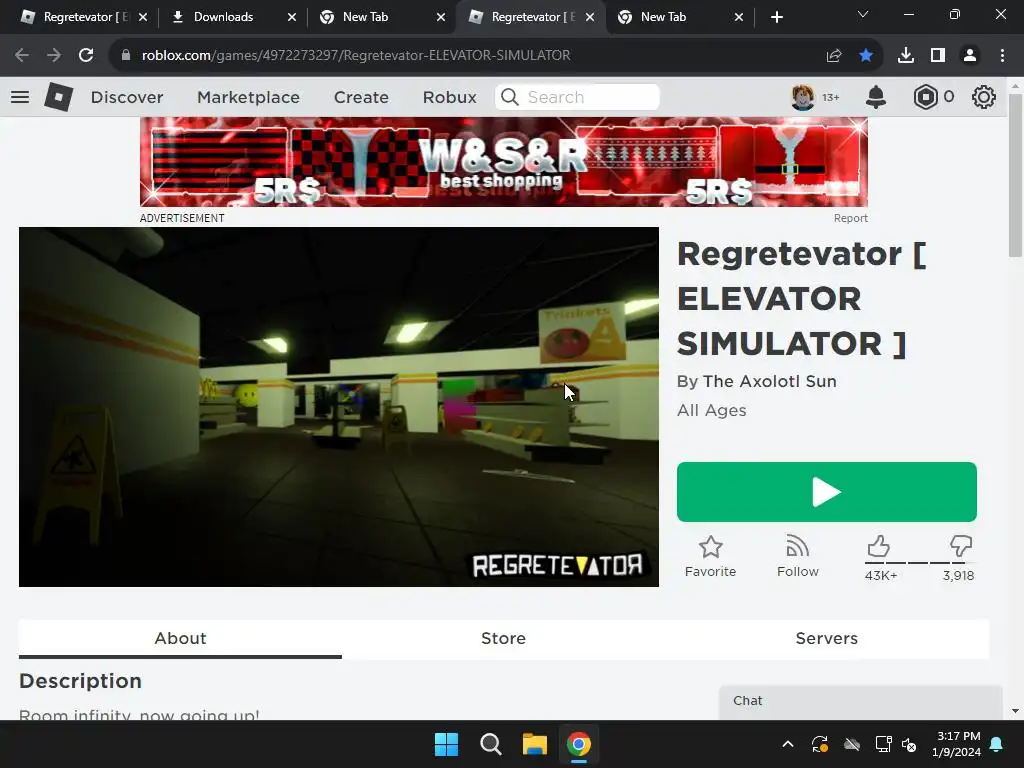Switch to the Store tab
The width and height of the screenshot is (1024, 768).
(504, 639)
